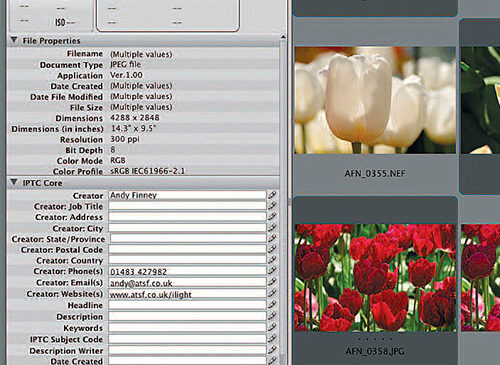
Task: Click the pencil icon beside Creator: Phone(s)
Action: click(272, 271)
